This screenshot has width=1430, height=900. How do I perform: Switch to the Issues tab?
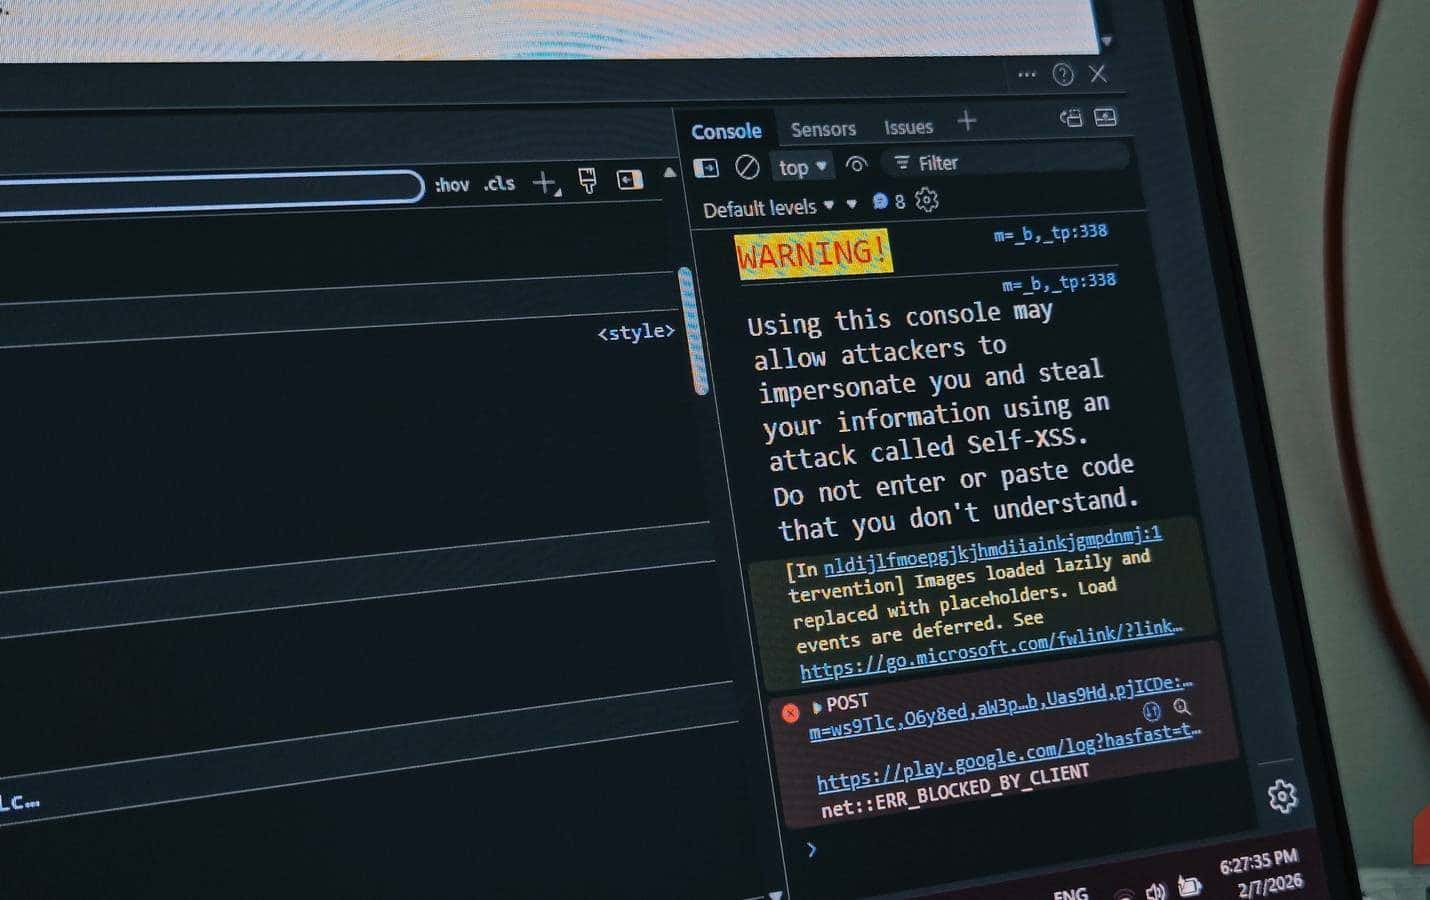[x=908, y=127]
